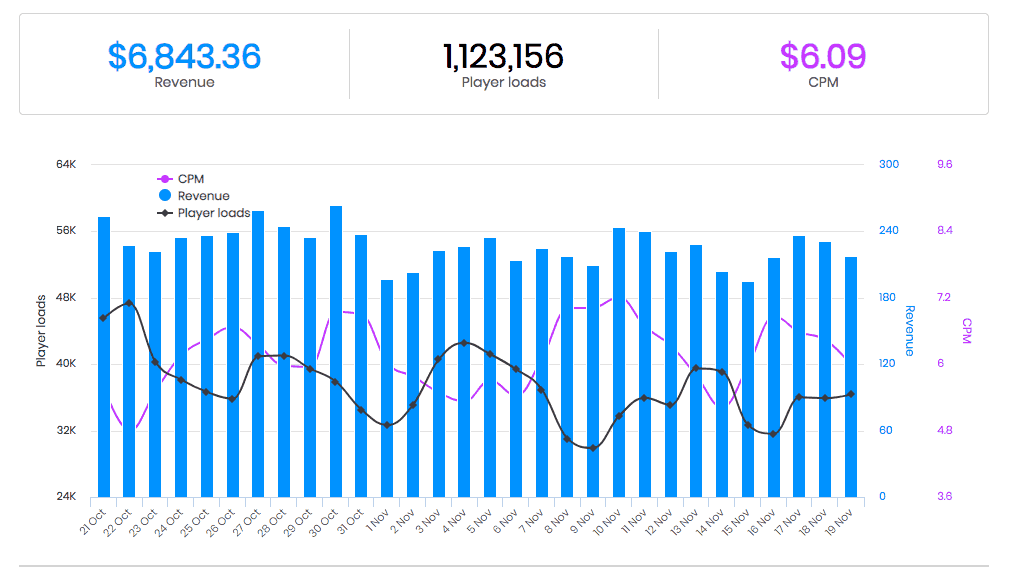The image size is (1020, 582).
Task: Select the 30 Oct revenue bar
Action: pos(336,350)
